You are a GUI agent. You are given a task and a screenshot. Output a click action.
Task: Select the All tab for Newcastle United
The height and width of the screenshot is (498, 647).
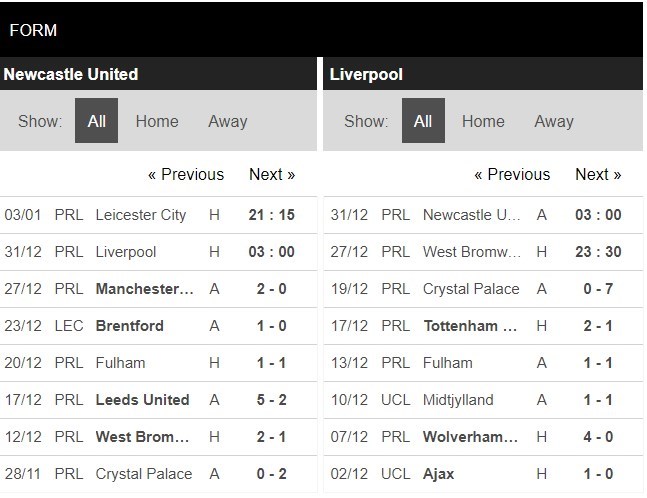(96, 121)
